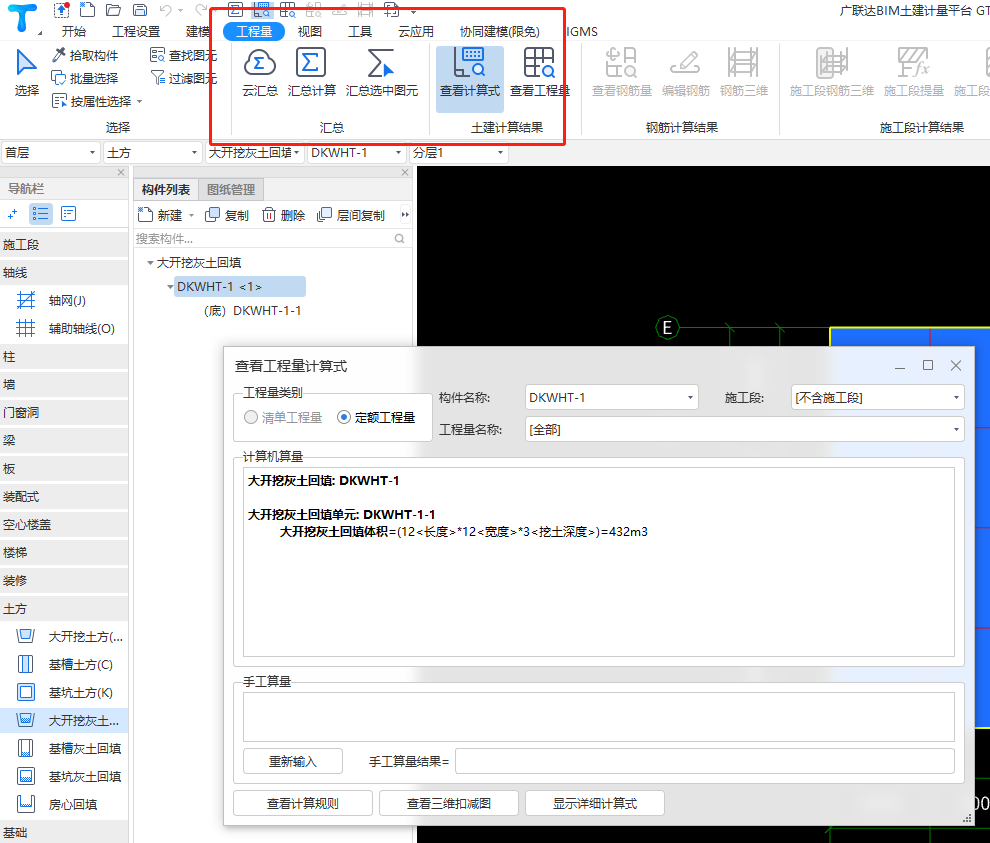Collapse 大开挖灰土回填 tree node
The height and width of the screenshot is (843, 990).
(150, 263)
